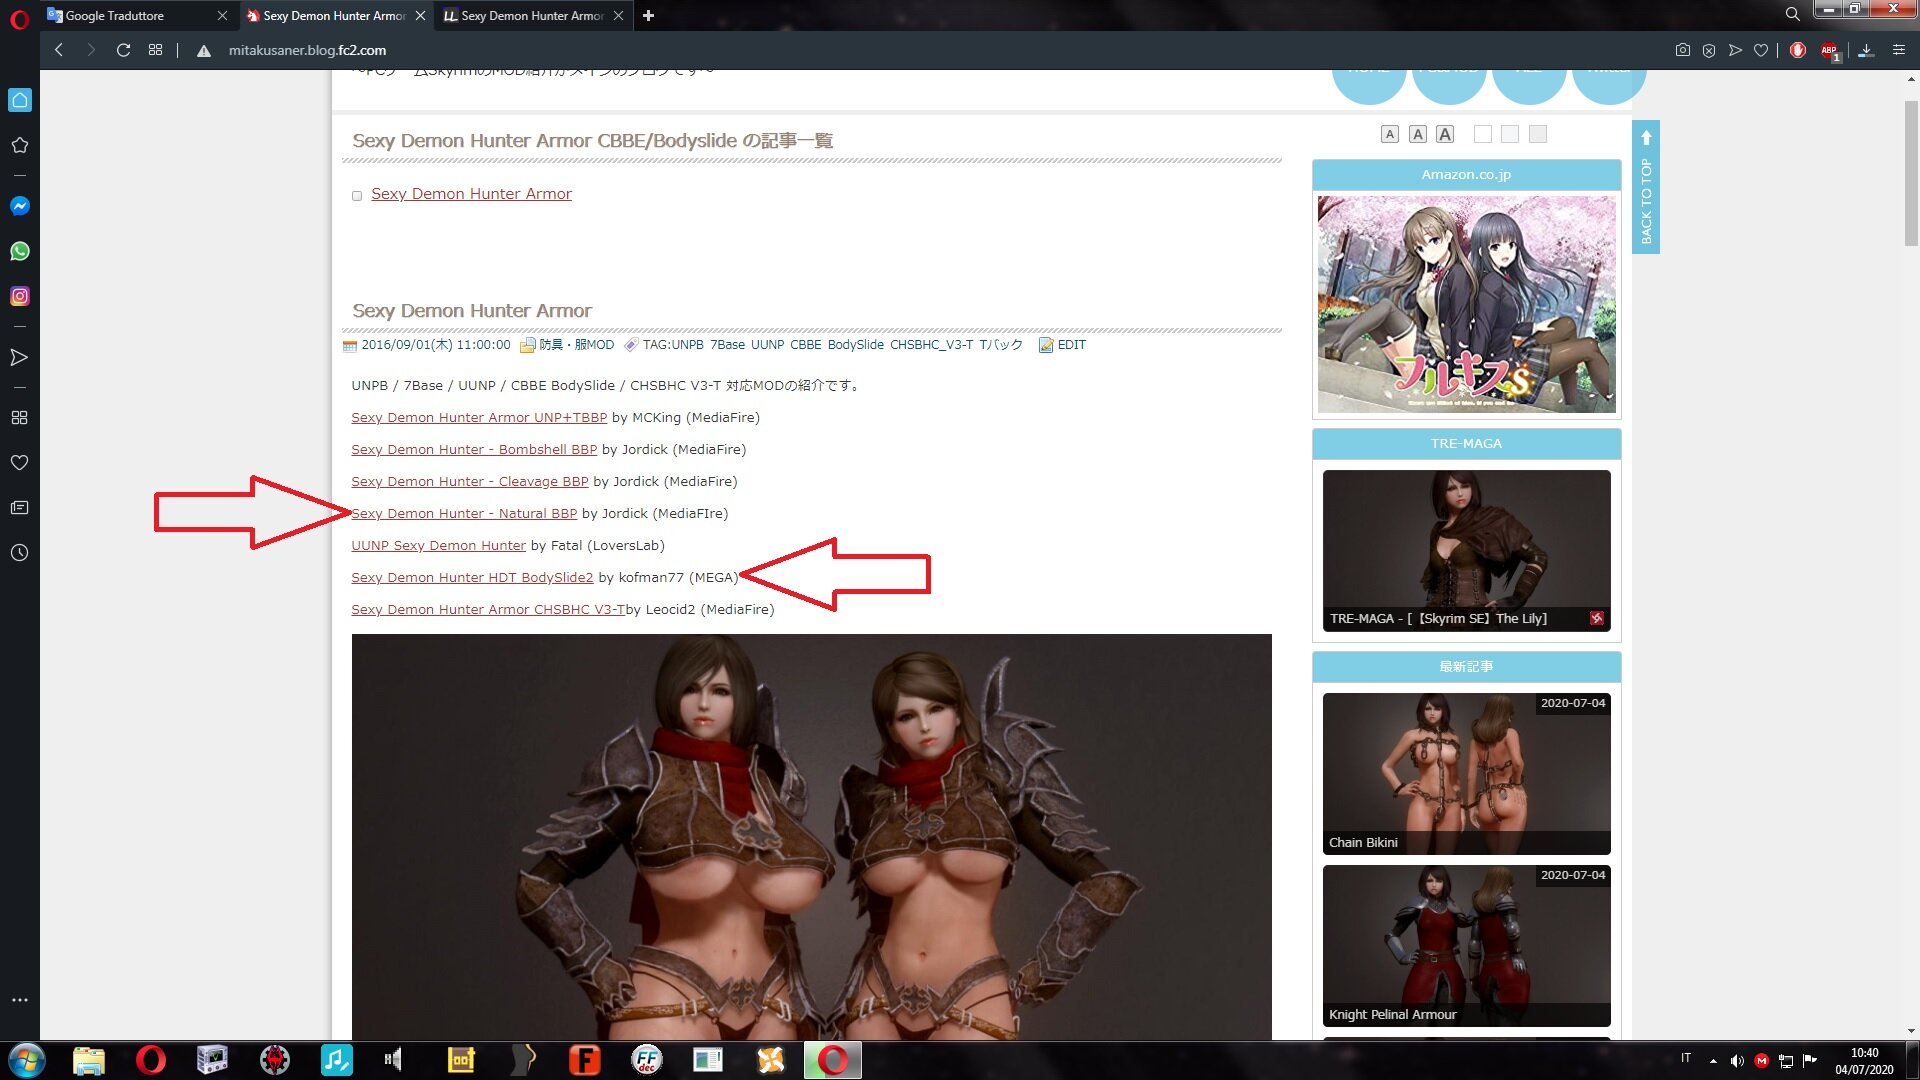Show the browser downloads popup
This screenshot has width=1920, height=1080.
1866,50
